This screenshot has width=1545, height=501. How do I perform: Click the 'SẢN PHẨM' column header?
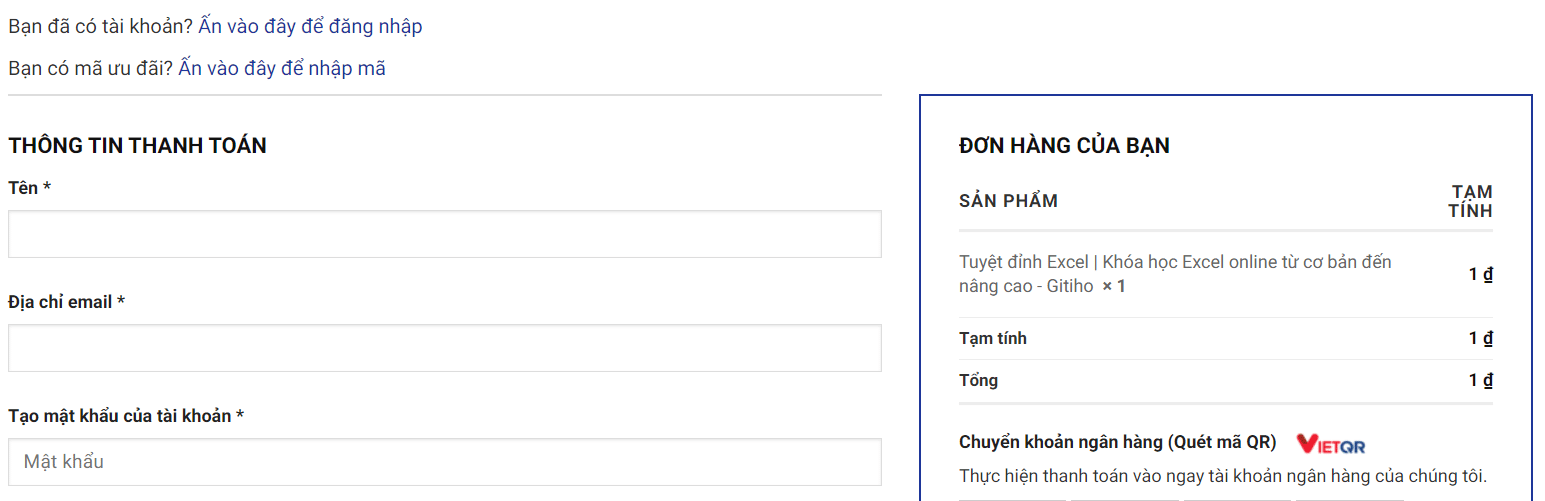point(1008,201)
